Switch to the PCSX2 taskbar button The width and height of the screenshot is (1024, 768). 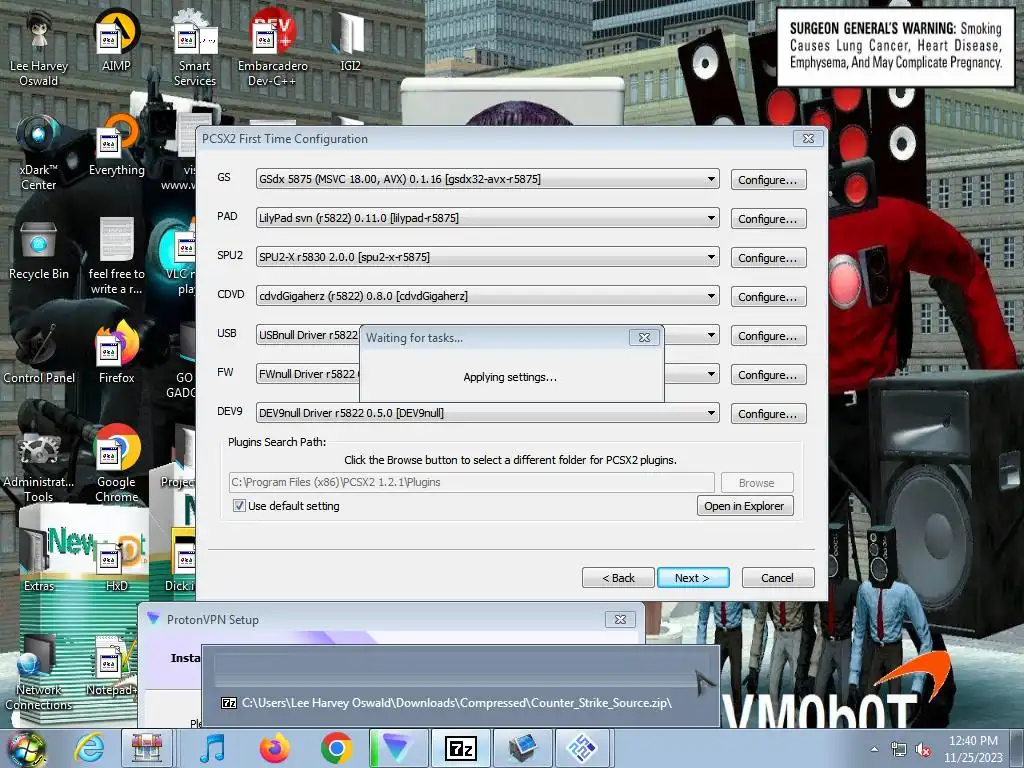[582, 748]
